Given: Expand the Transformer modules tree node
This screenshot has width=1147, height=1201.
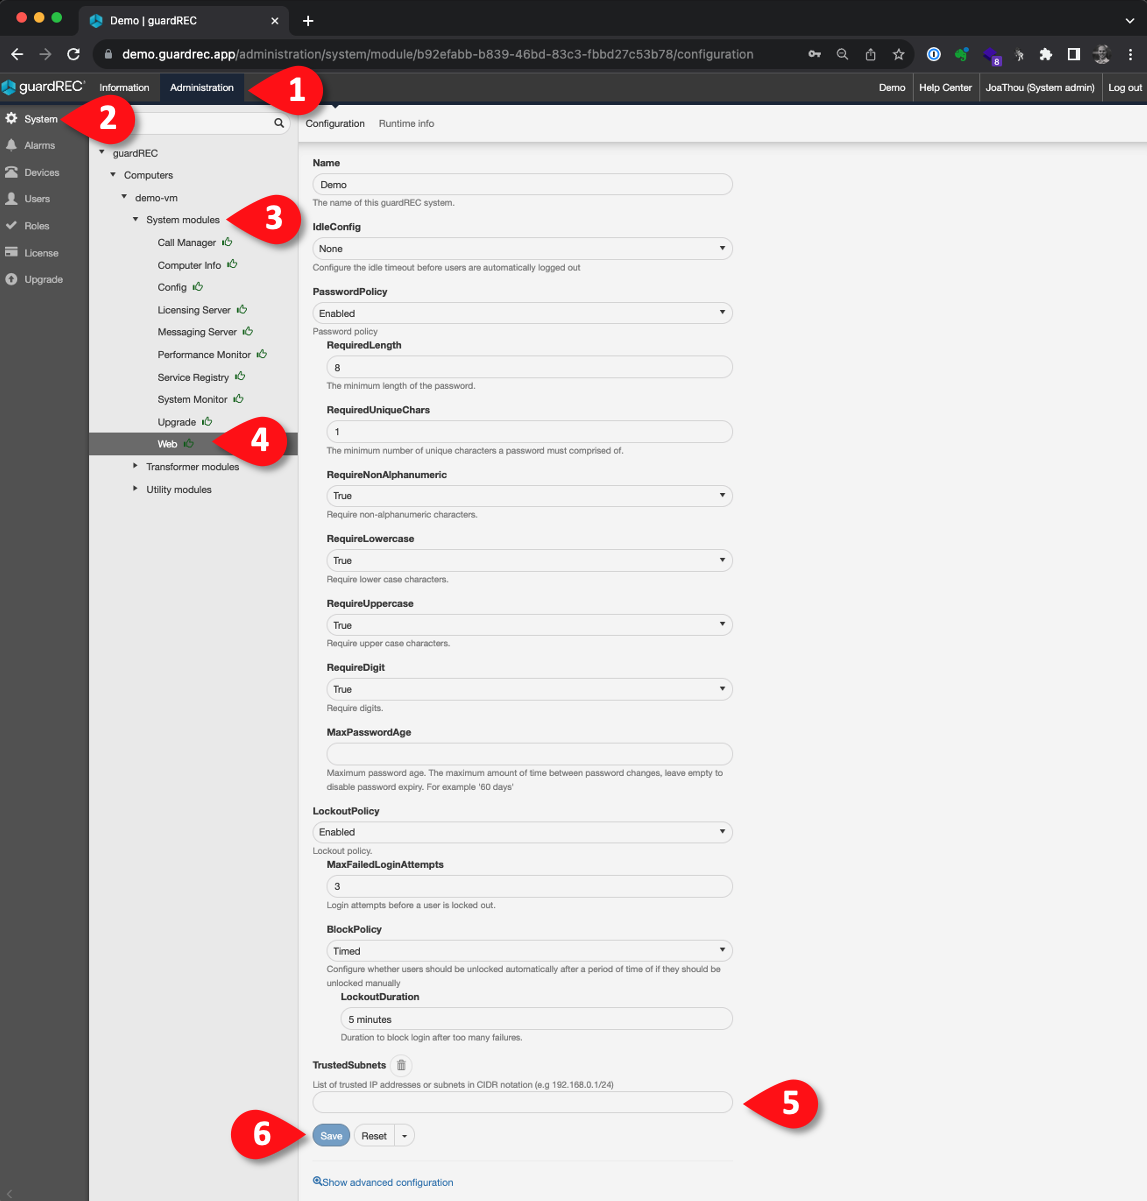Looking at the screenshot, I should tap(136, 466).
